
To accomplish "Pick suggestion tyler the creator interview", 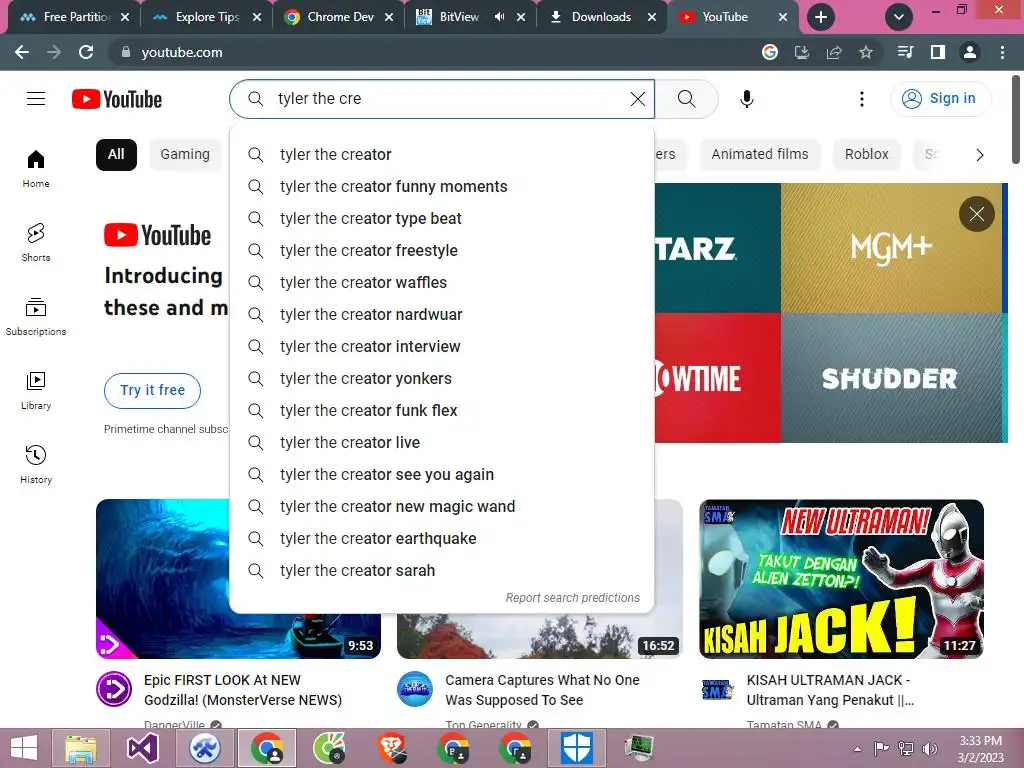I will (x=441, y=347).
